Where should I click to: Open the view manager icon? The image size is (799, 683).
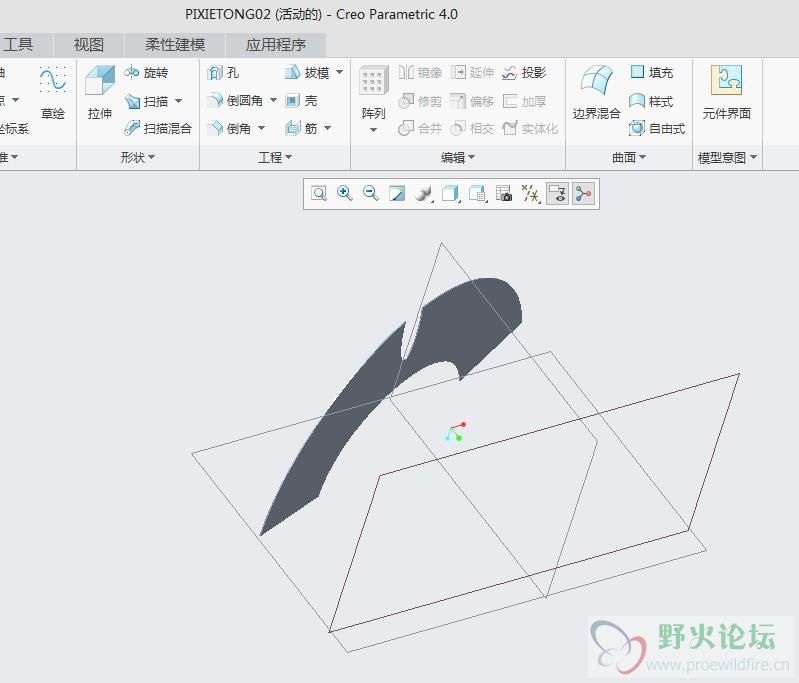click(504, 194)
